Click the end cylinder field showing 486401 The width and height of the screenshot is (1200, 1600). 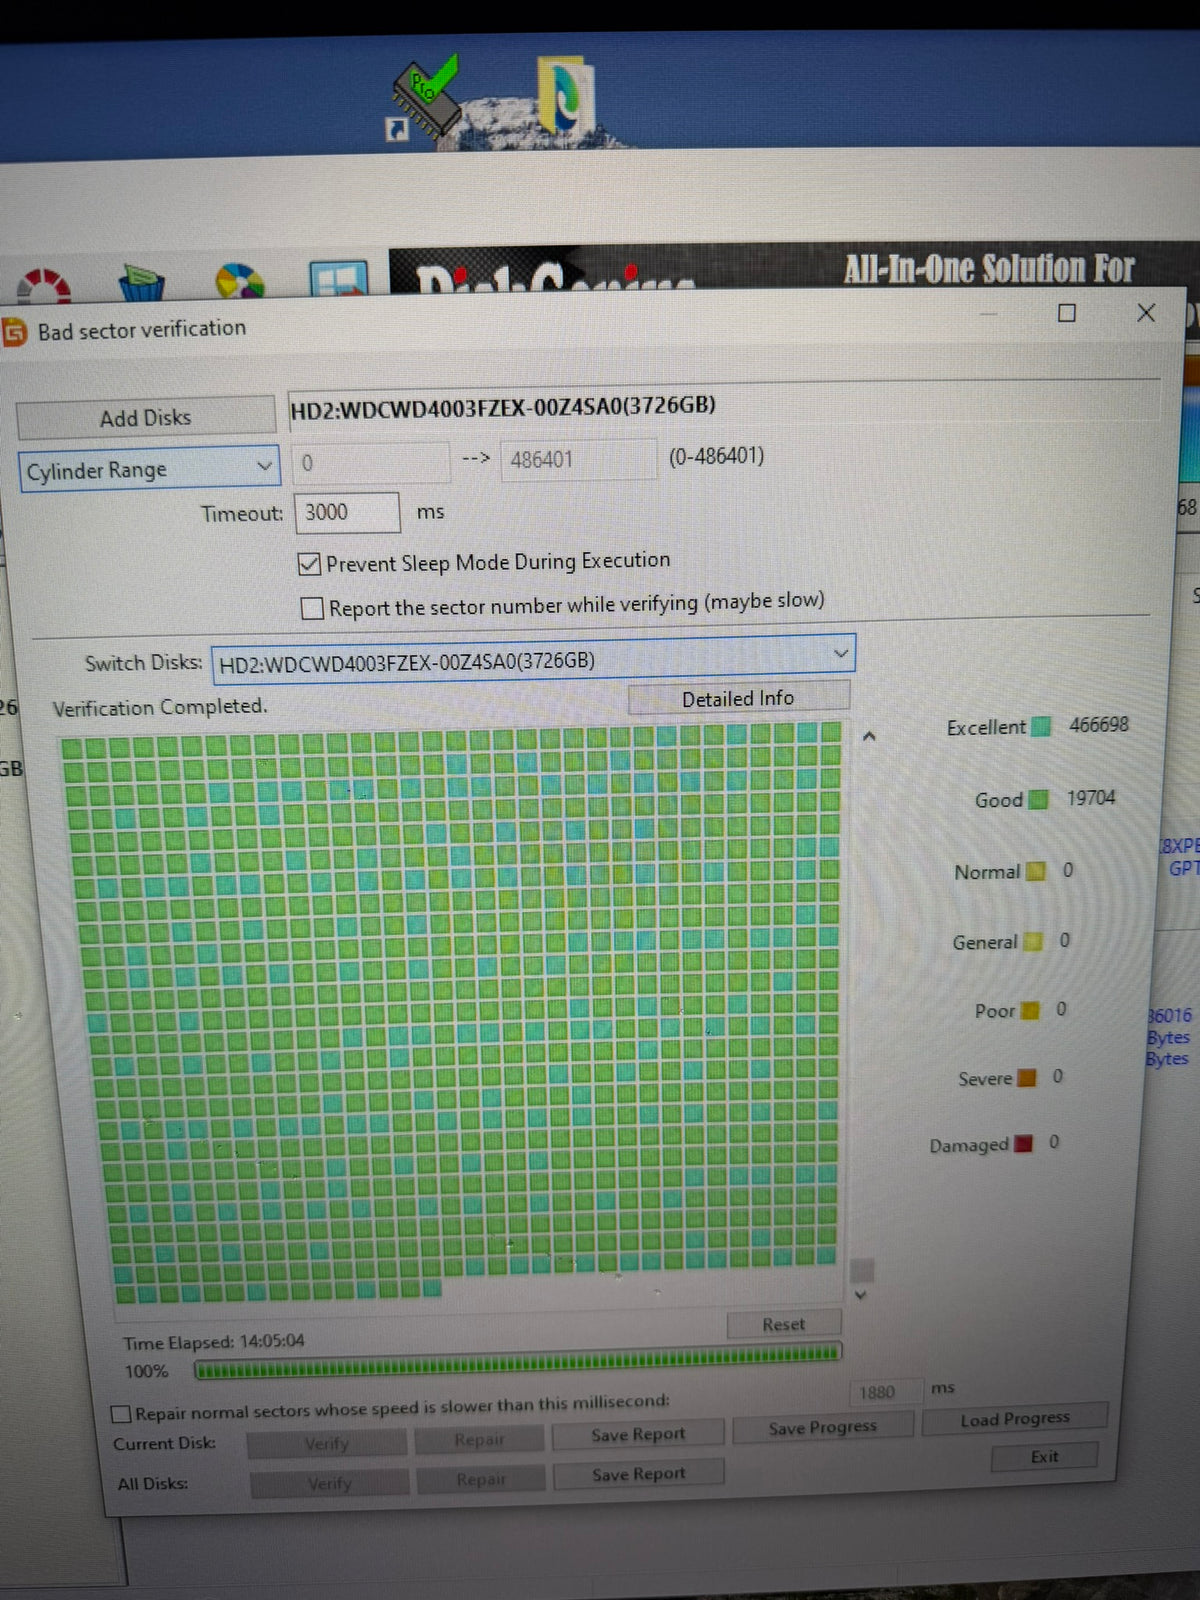click(x=578, y=460)
